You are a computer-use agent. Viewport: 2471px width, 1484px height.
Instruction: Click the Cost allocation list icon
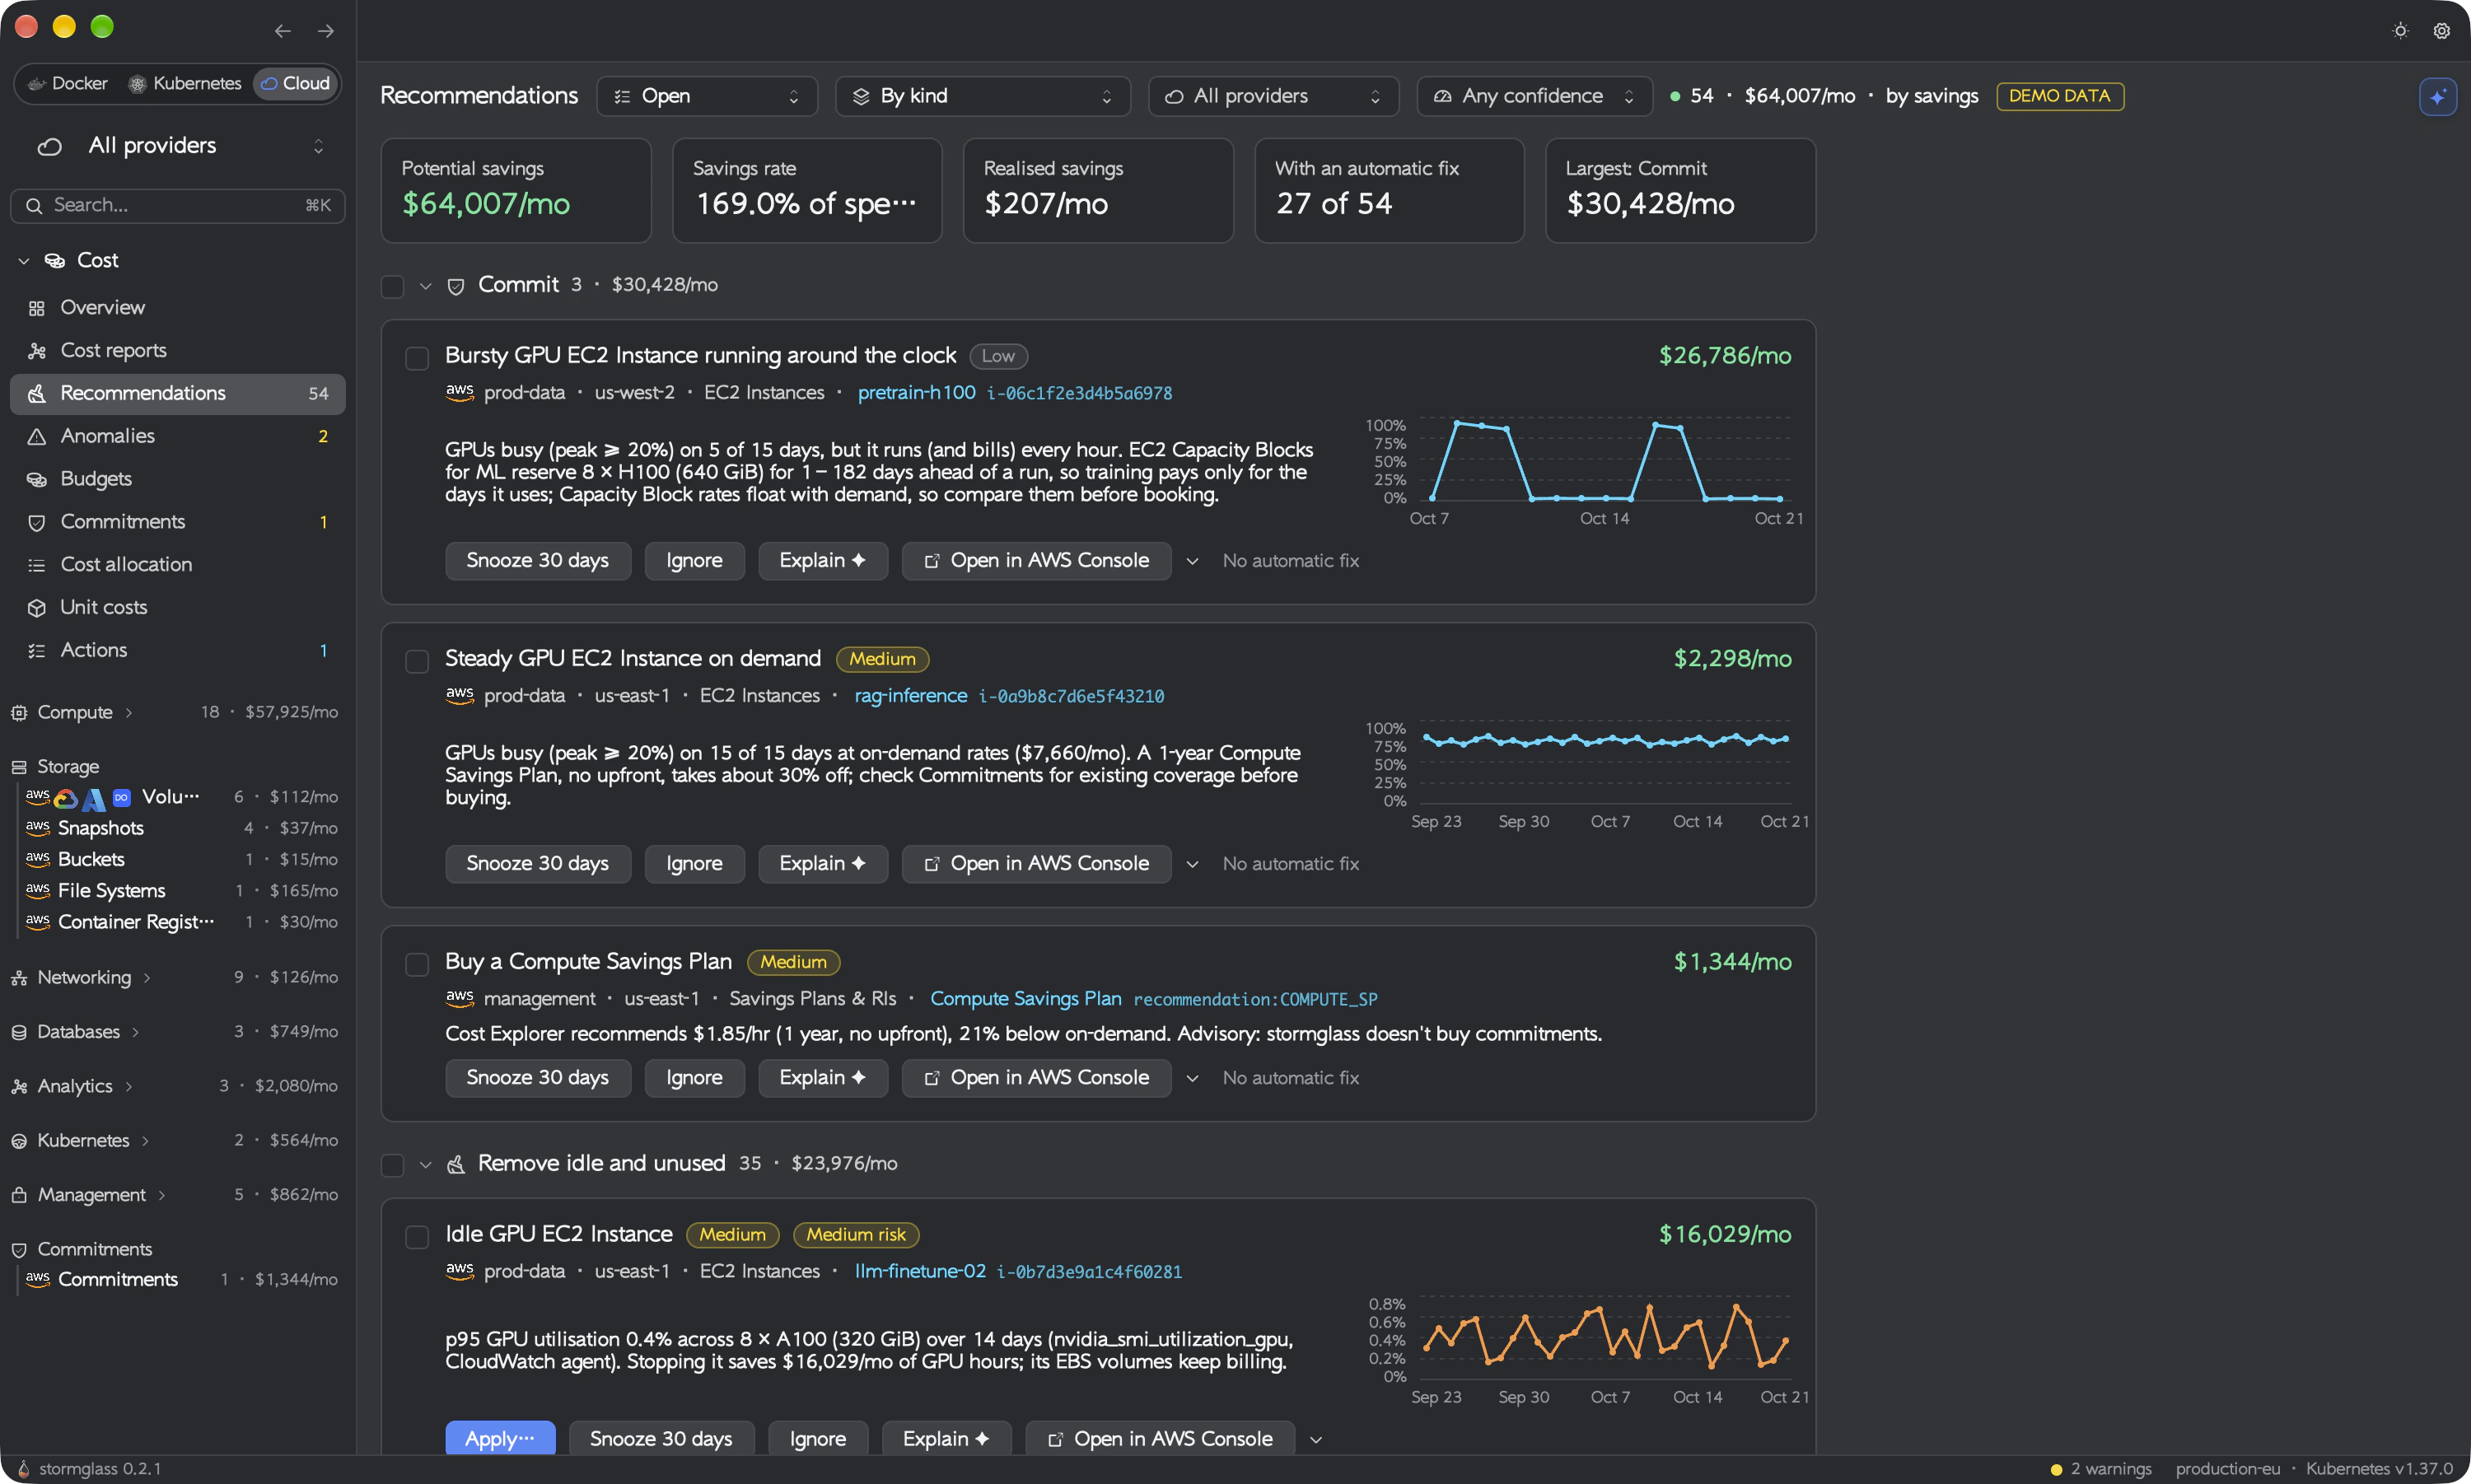coord(37,566)
